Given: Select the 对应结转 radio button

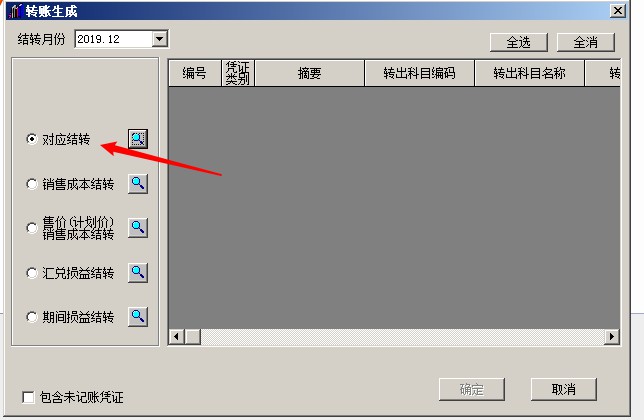Looking at the screenshot, I should point(32,139).
